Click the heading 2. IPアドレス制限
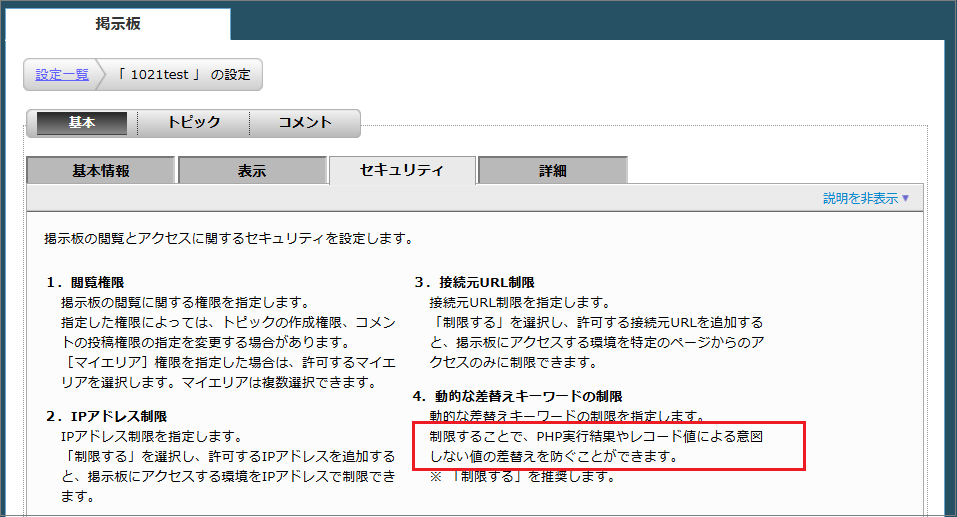957x517 pixels. (x=105, y=416)
